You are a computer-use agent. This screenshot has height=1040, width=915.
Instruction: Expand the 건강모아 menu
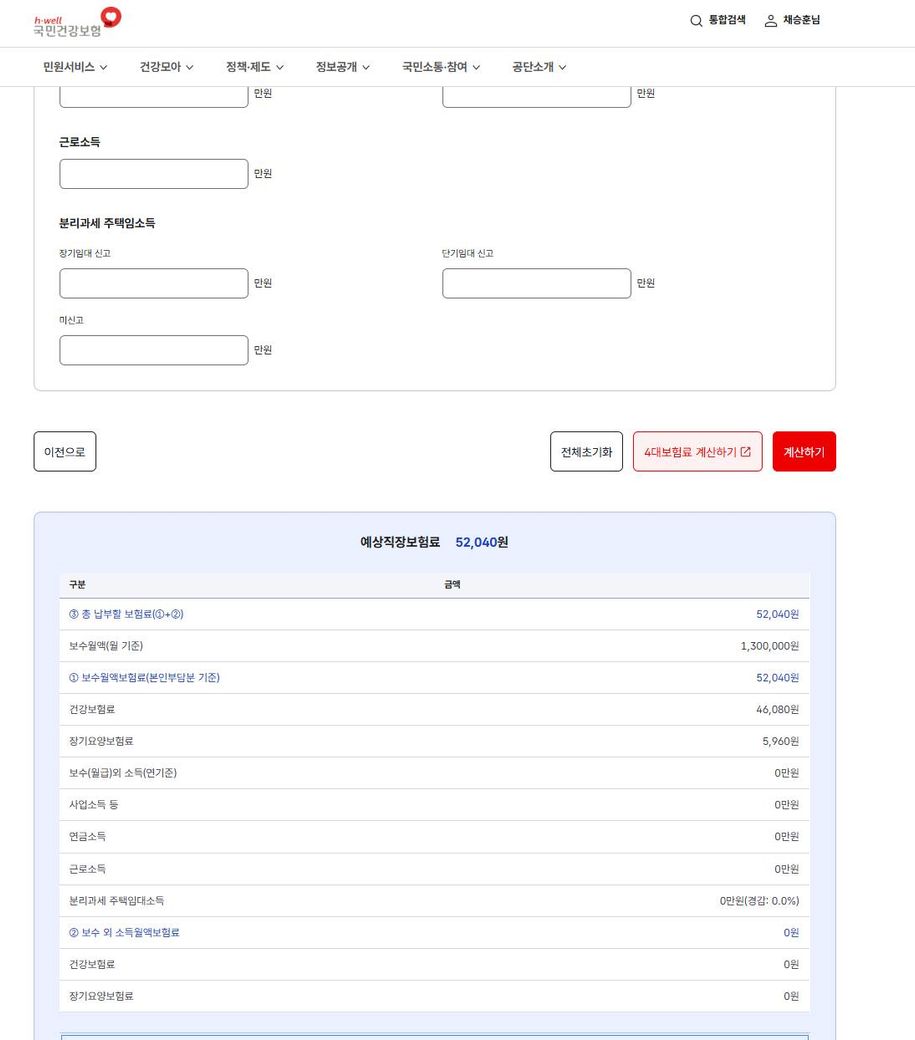166,67
